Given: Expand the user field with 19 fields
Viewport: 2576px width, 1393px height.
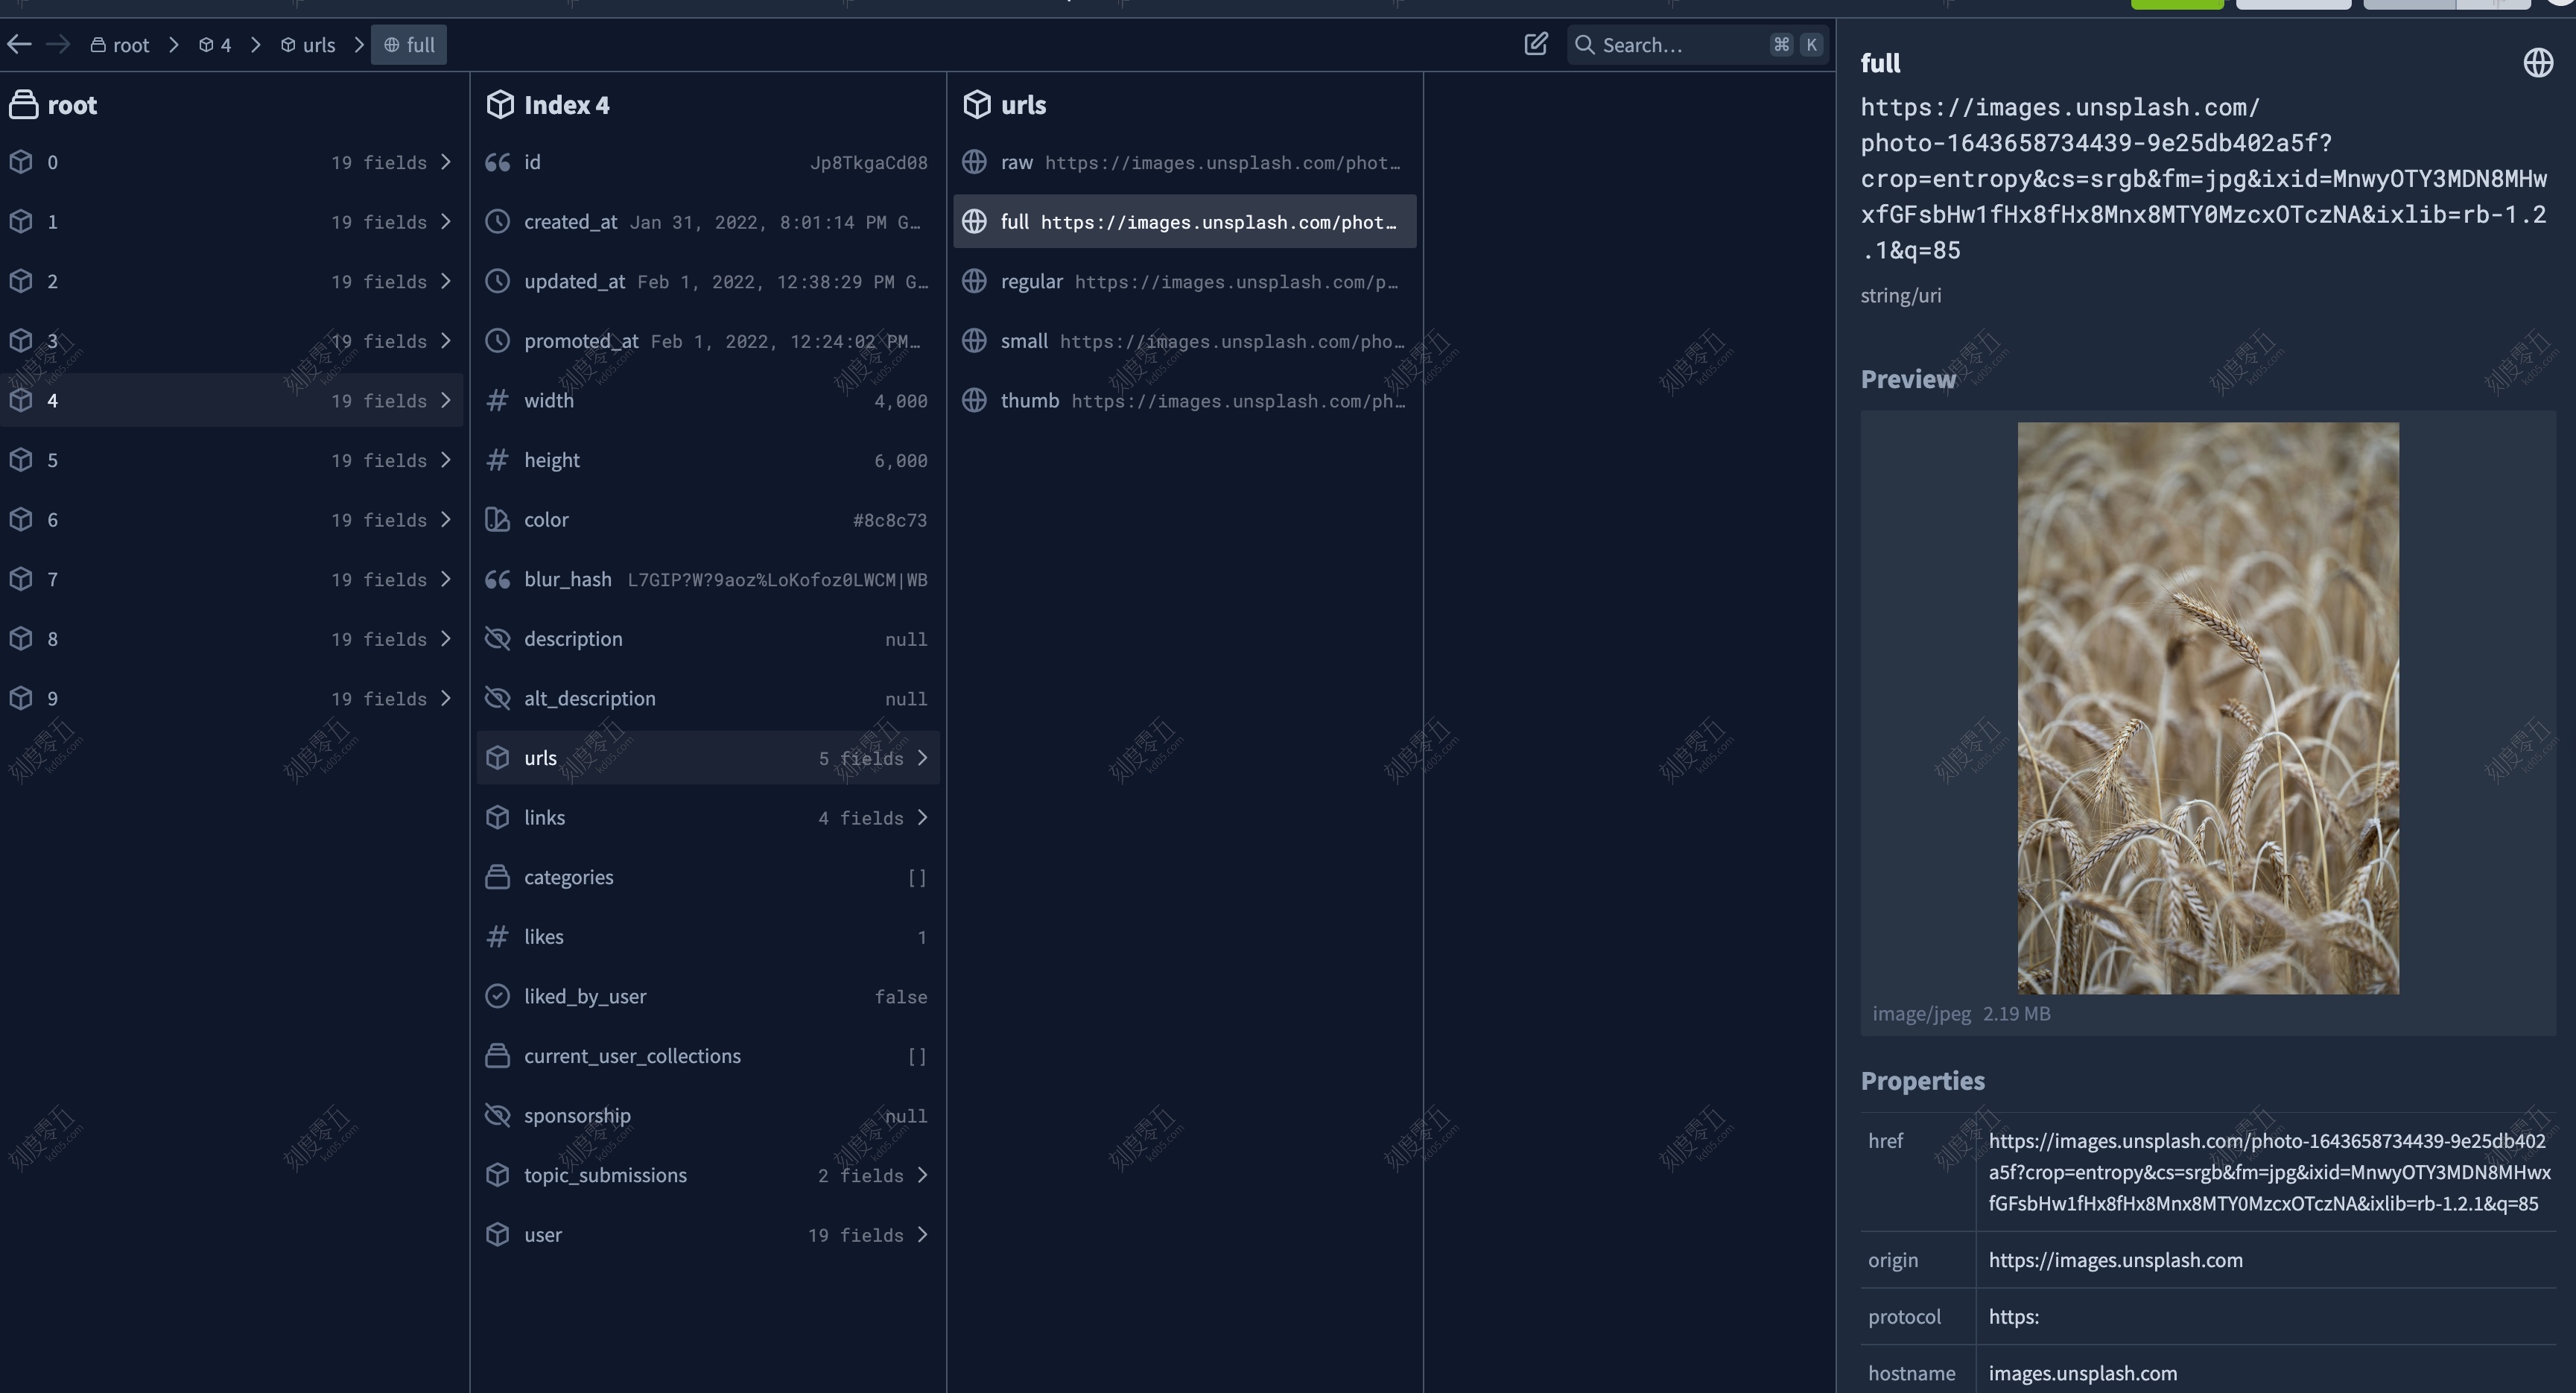Looking at the screenshot, I should click(x=922, y=1235).
